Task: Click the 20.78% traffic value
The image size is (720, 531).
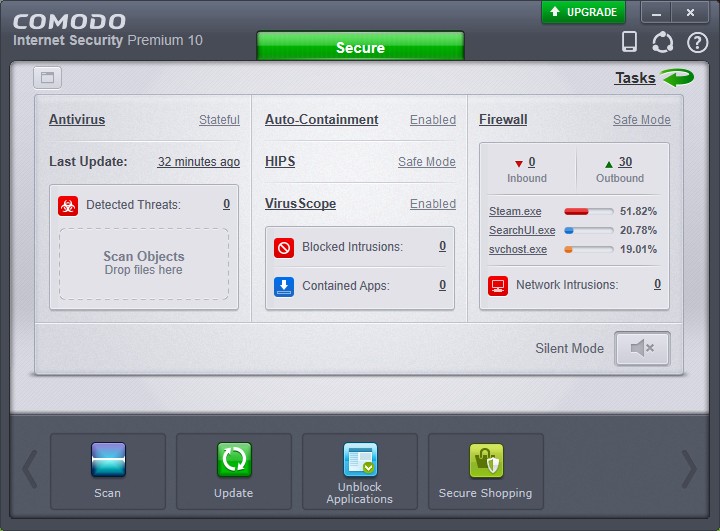Action: (x=638, y=230)
